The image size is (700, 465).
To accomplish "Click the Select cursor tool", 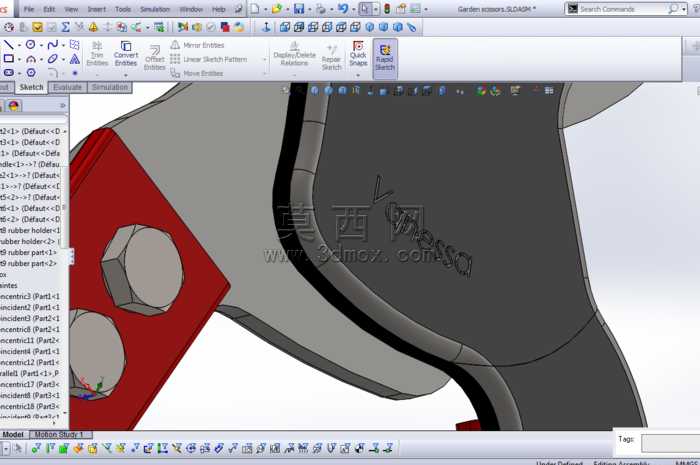I will click(365, 8).
